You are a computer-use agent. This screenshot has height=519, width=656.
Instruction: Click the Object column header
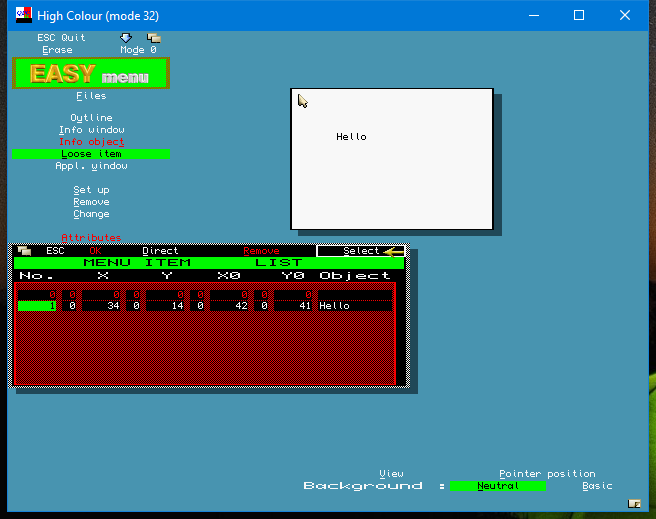355,276
